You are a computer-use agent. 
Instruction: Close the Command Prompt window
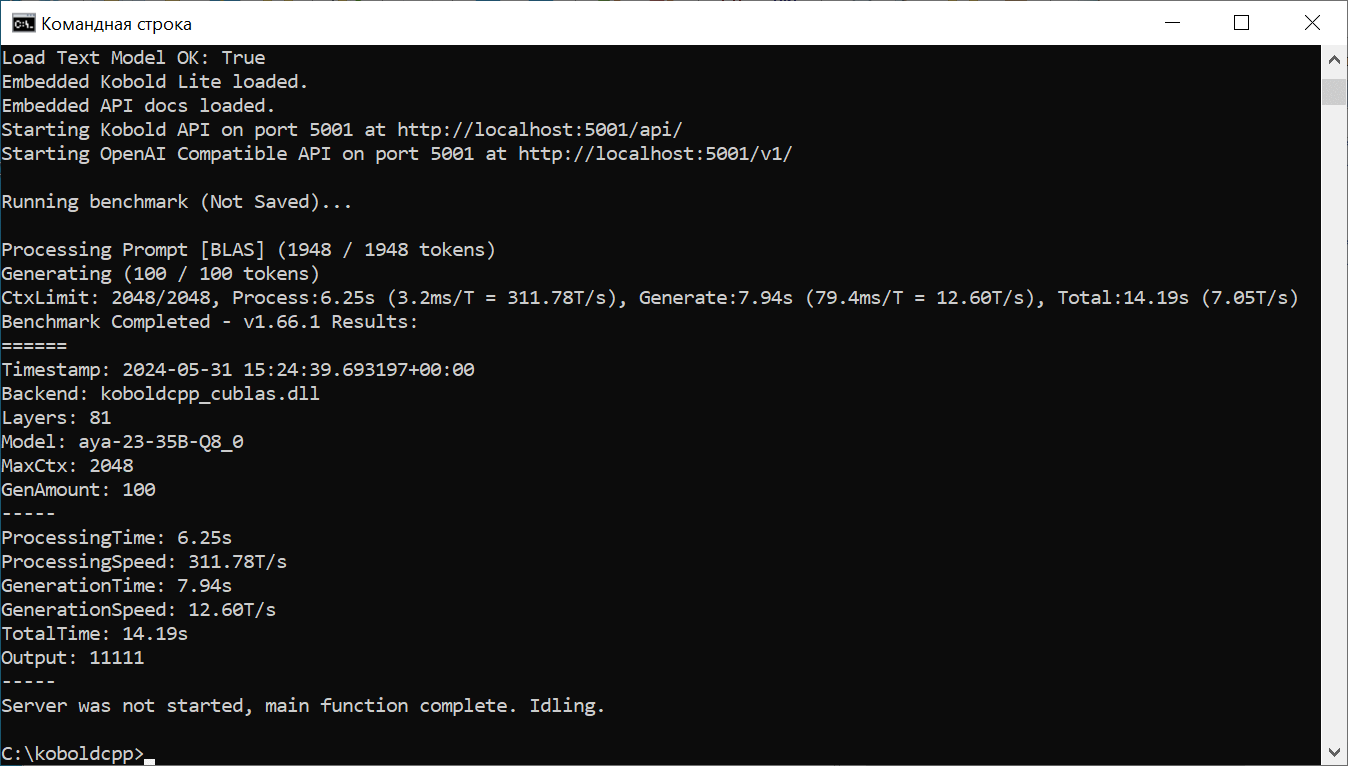1312,23
